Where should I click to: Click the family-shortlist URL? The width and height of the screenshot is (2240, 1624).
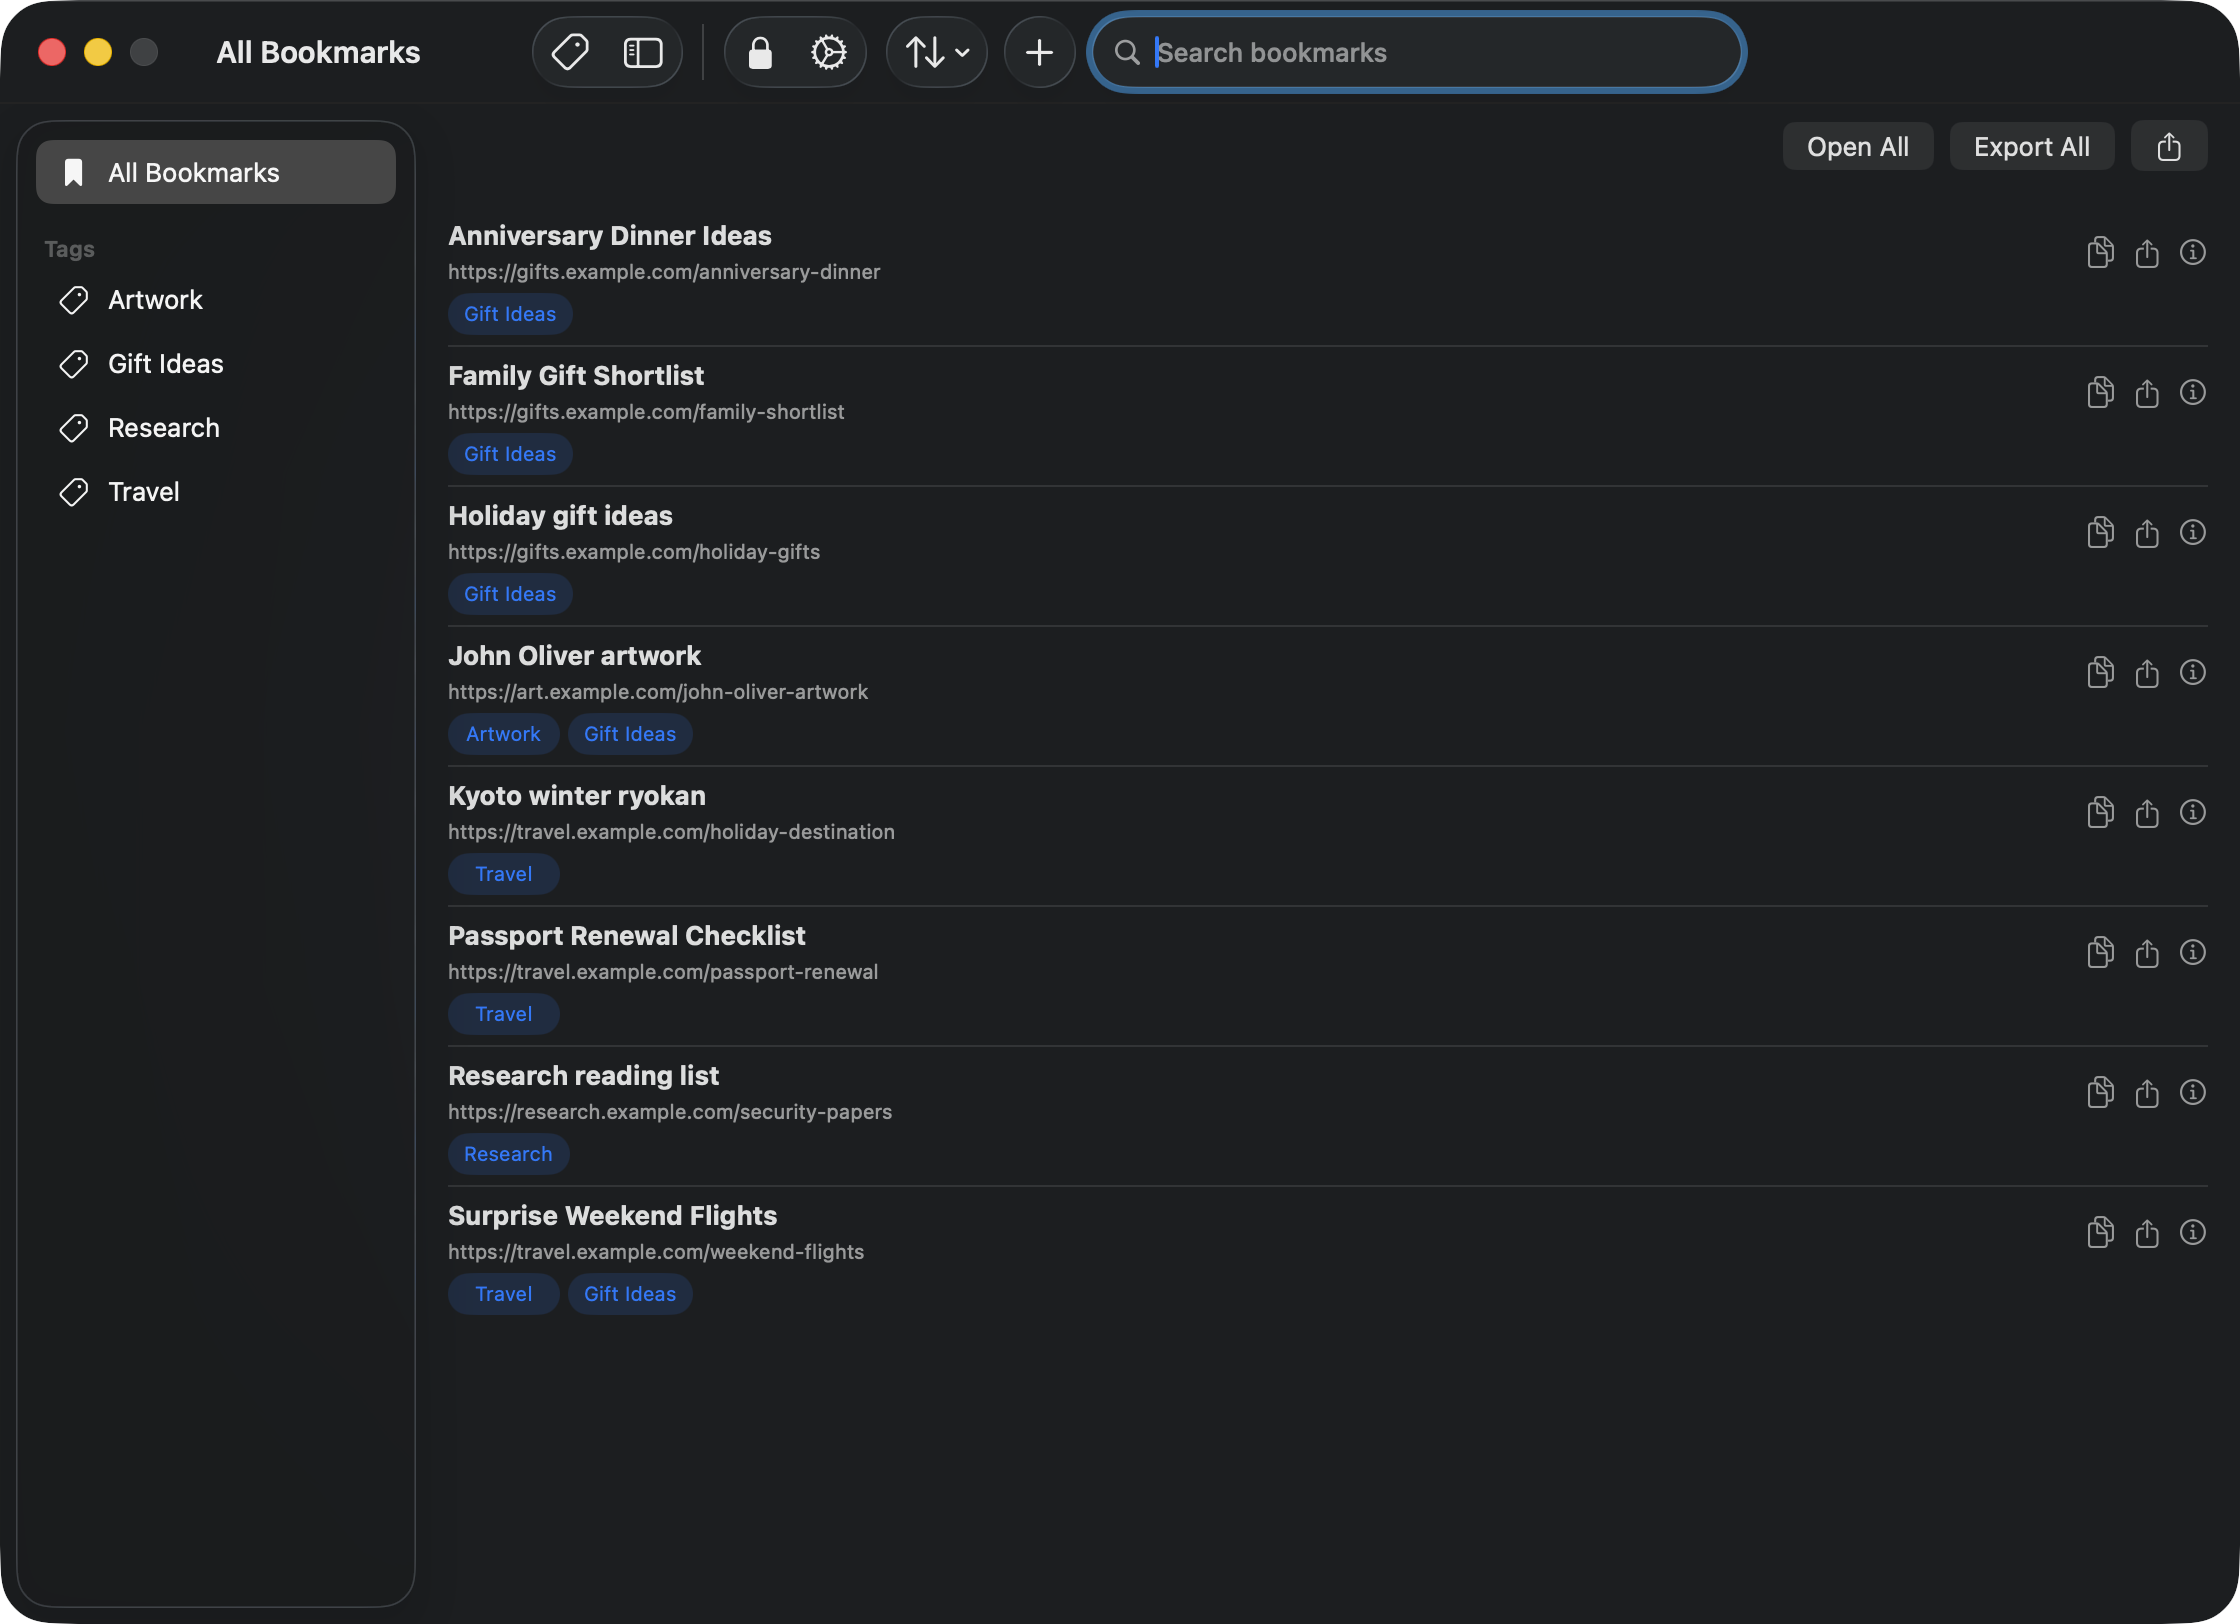(x=646, y=412)
